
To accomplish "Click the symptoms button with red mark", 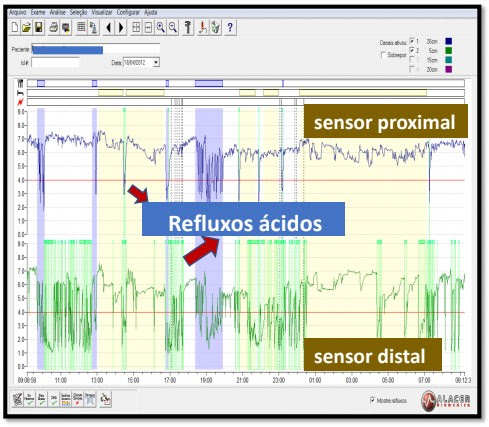I will point(77,399).
